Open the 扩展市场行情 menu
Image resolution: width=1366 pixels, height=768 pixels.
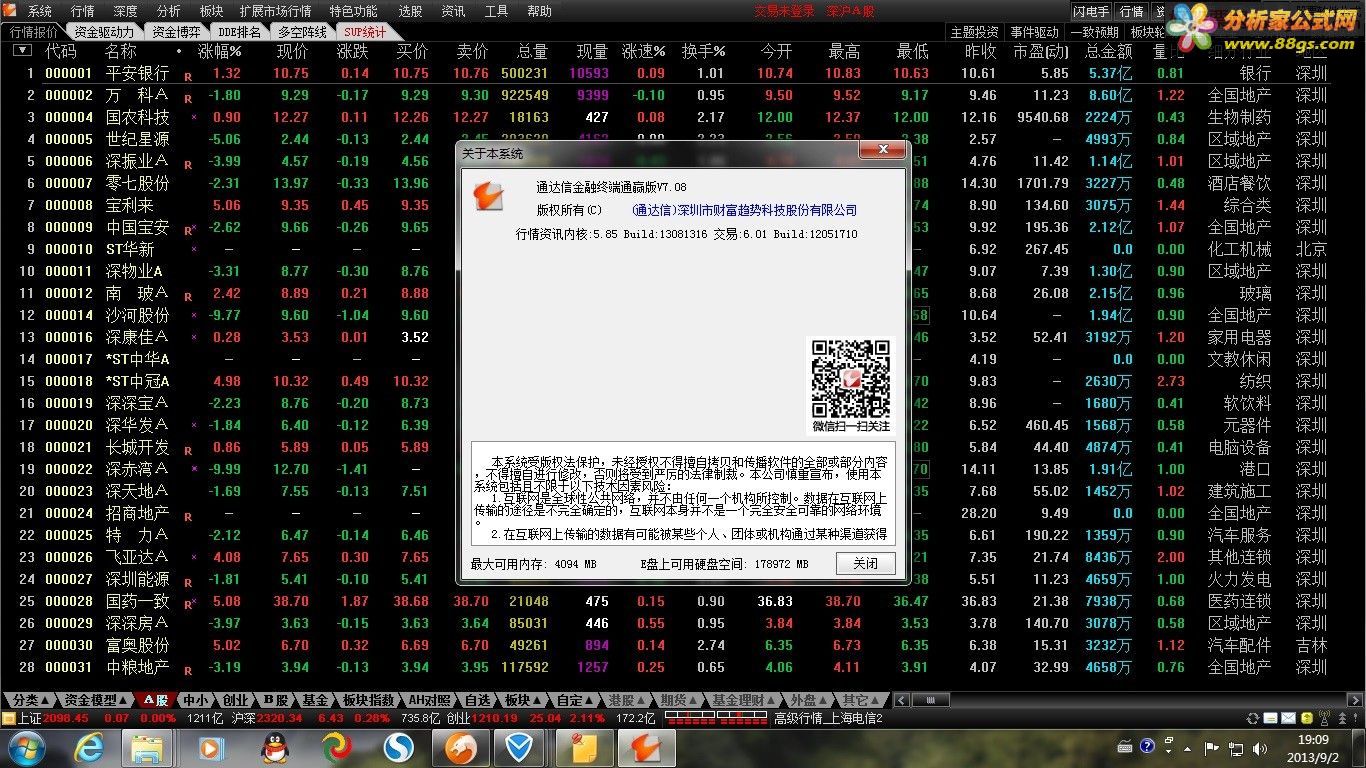click(x=275, y=11)
